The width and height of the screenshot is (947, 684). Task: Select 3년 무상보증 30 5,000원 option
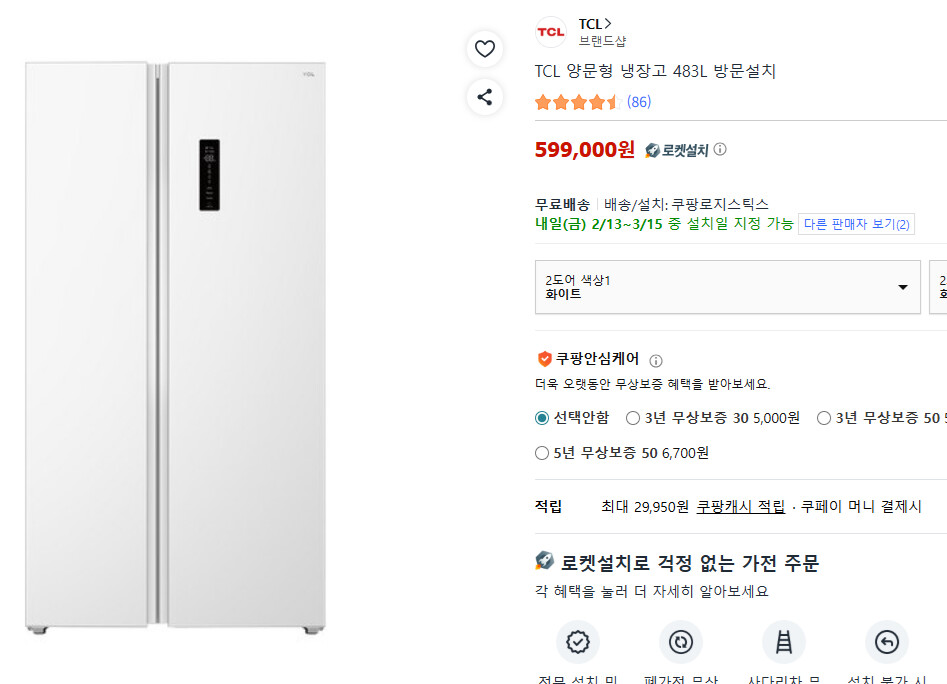[633, 418]
